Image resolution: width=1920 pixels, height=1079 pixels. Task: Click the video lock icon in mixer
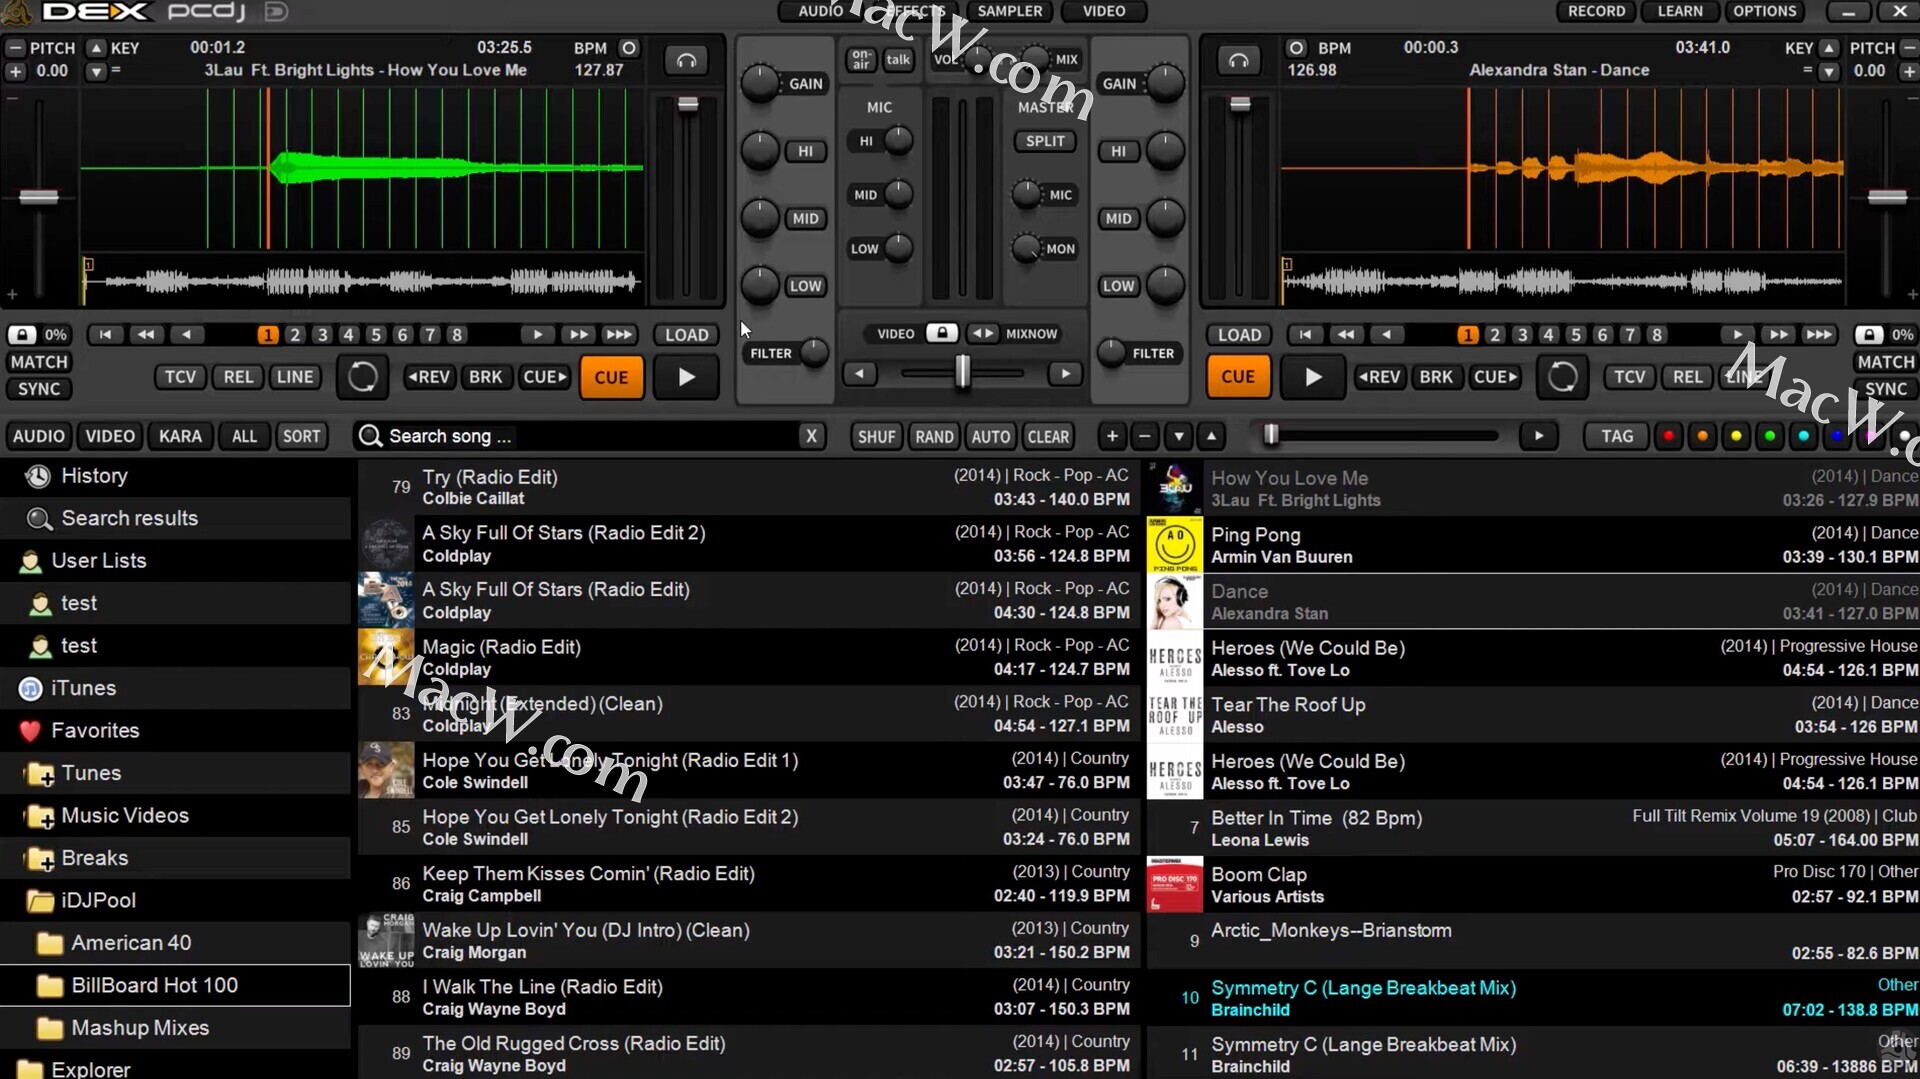pyautogui.click(x=941, y=333)
